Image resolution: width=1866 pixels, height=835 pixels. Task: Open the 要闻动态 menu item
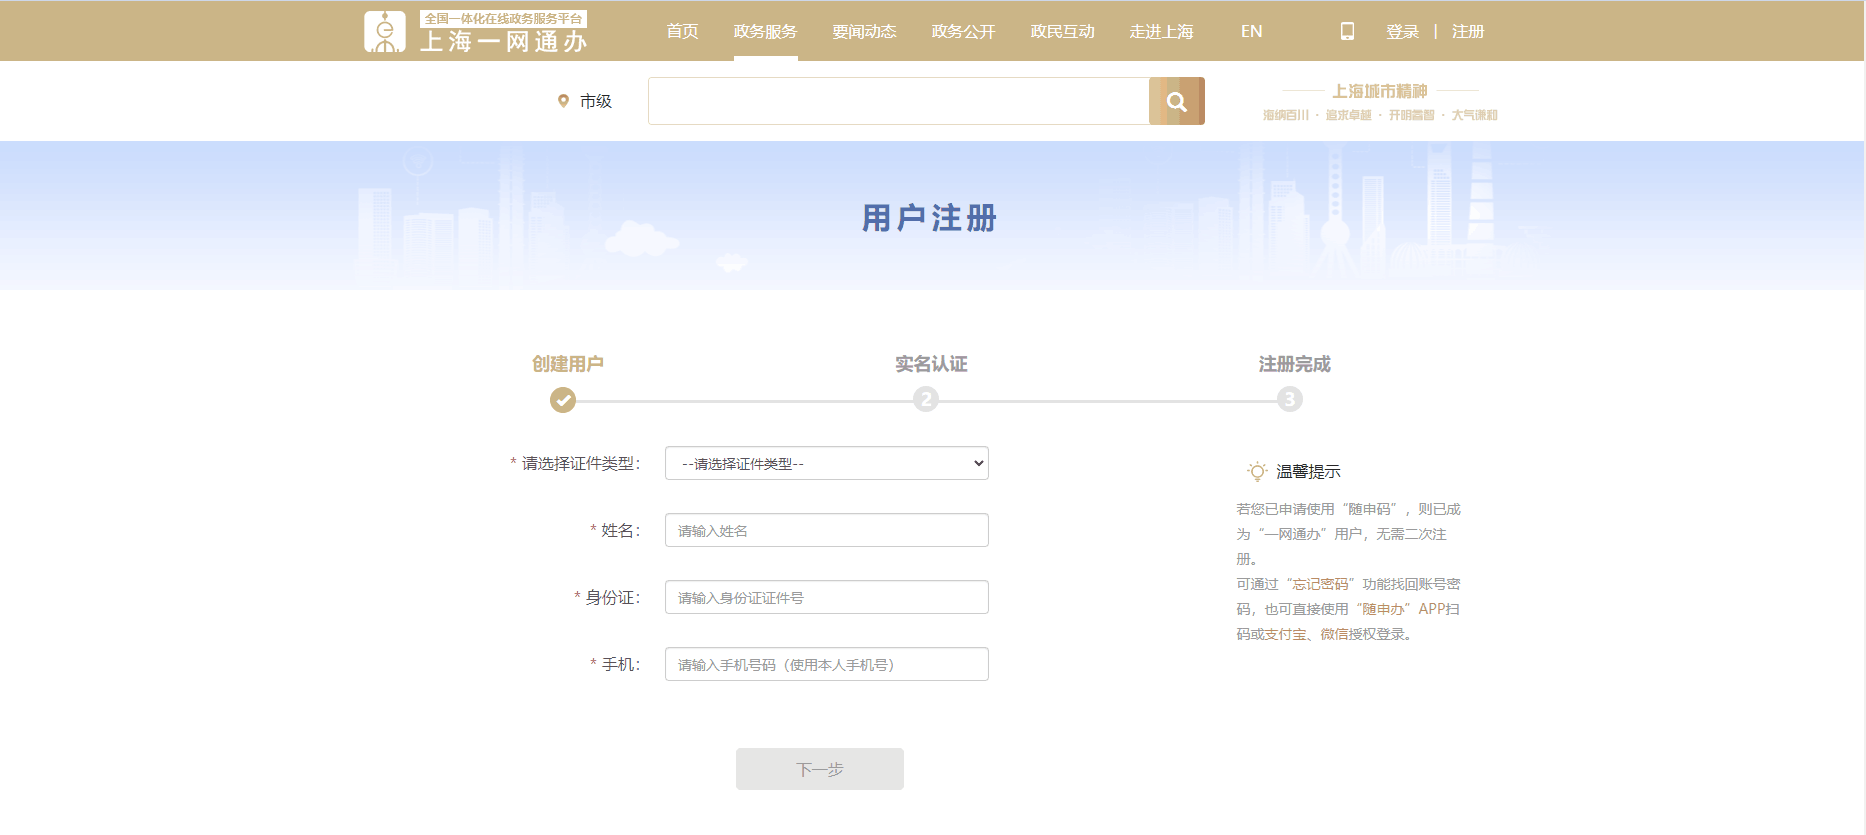(864, 31)
